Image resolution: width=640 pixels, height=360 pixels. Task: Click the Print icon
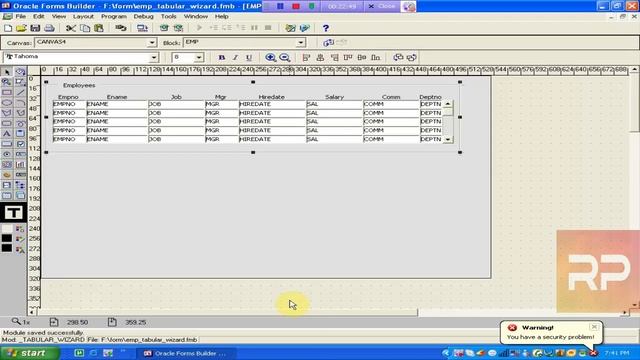49,28
